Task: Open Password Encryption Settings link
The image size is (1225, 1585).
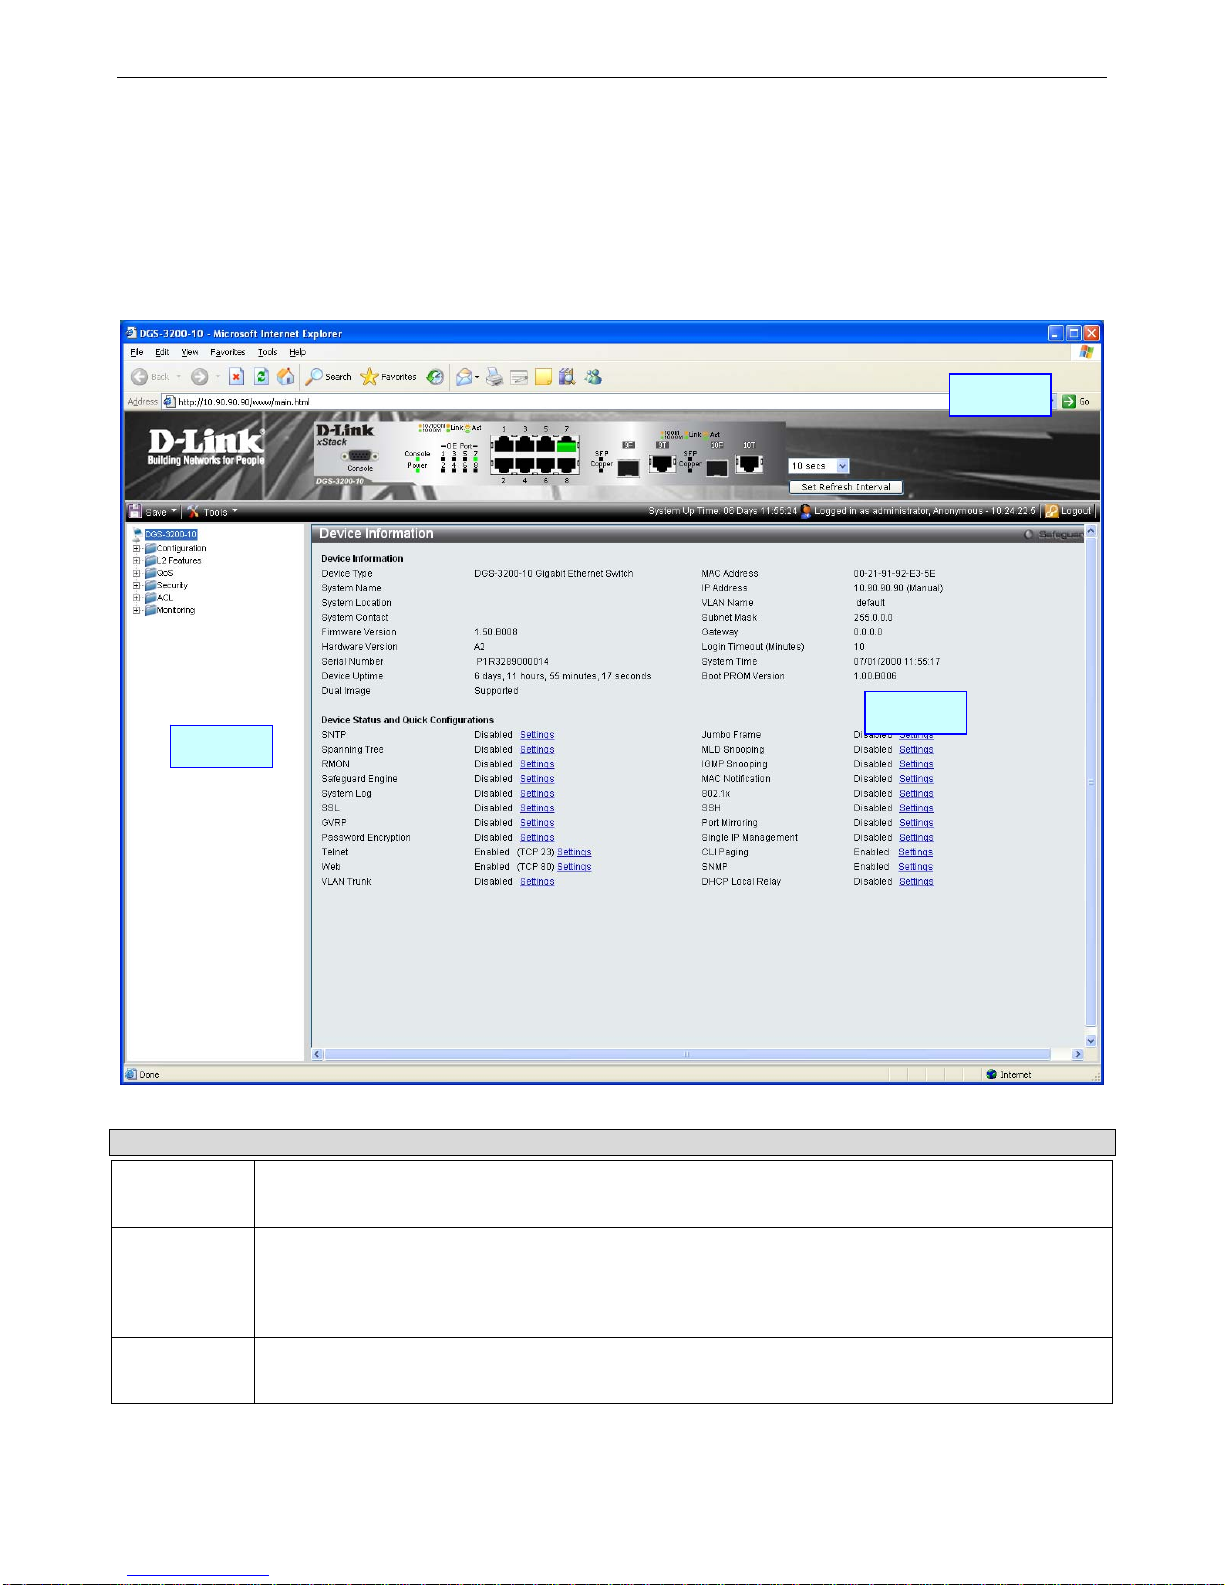Action: click(537, 838)
